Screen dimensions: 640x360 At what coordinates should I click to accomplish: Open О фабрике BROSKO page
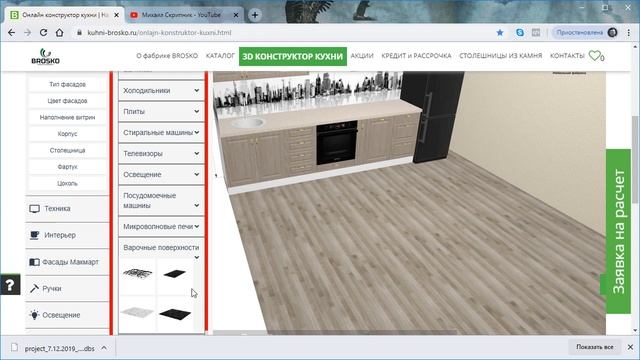point(167,56)
